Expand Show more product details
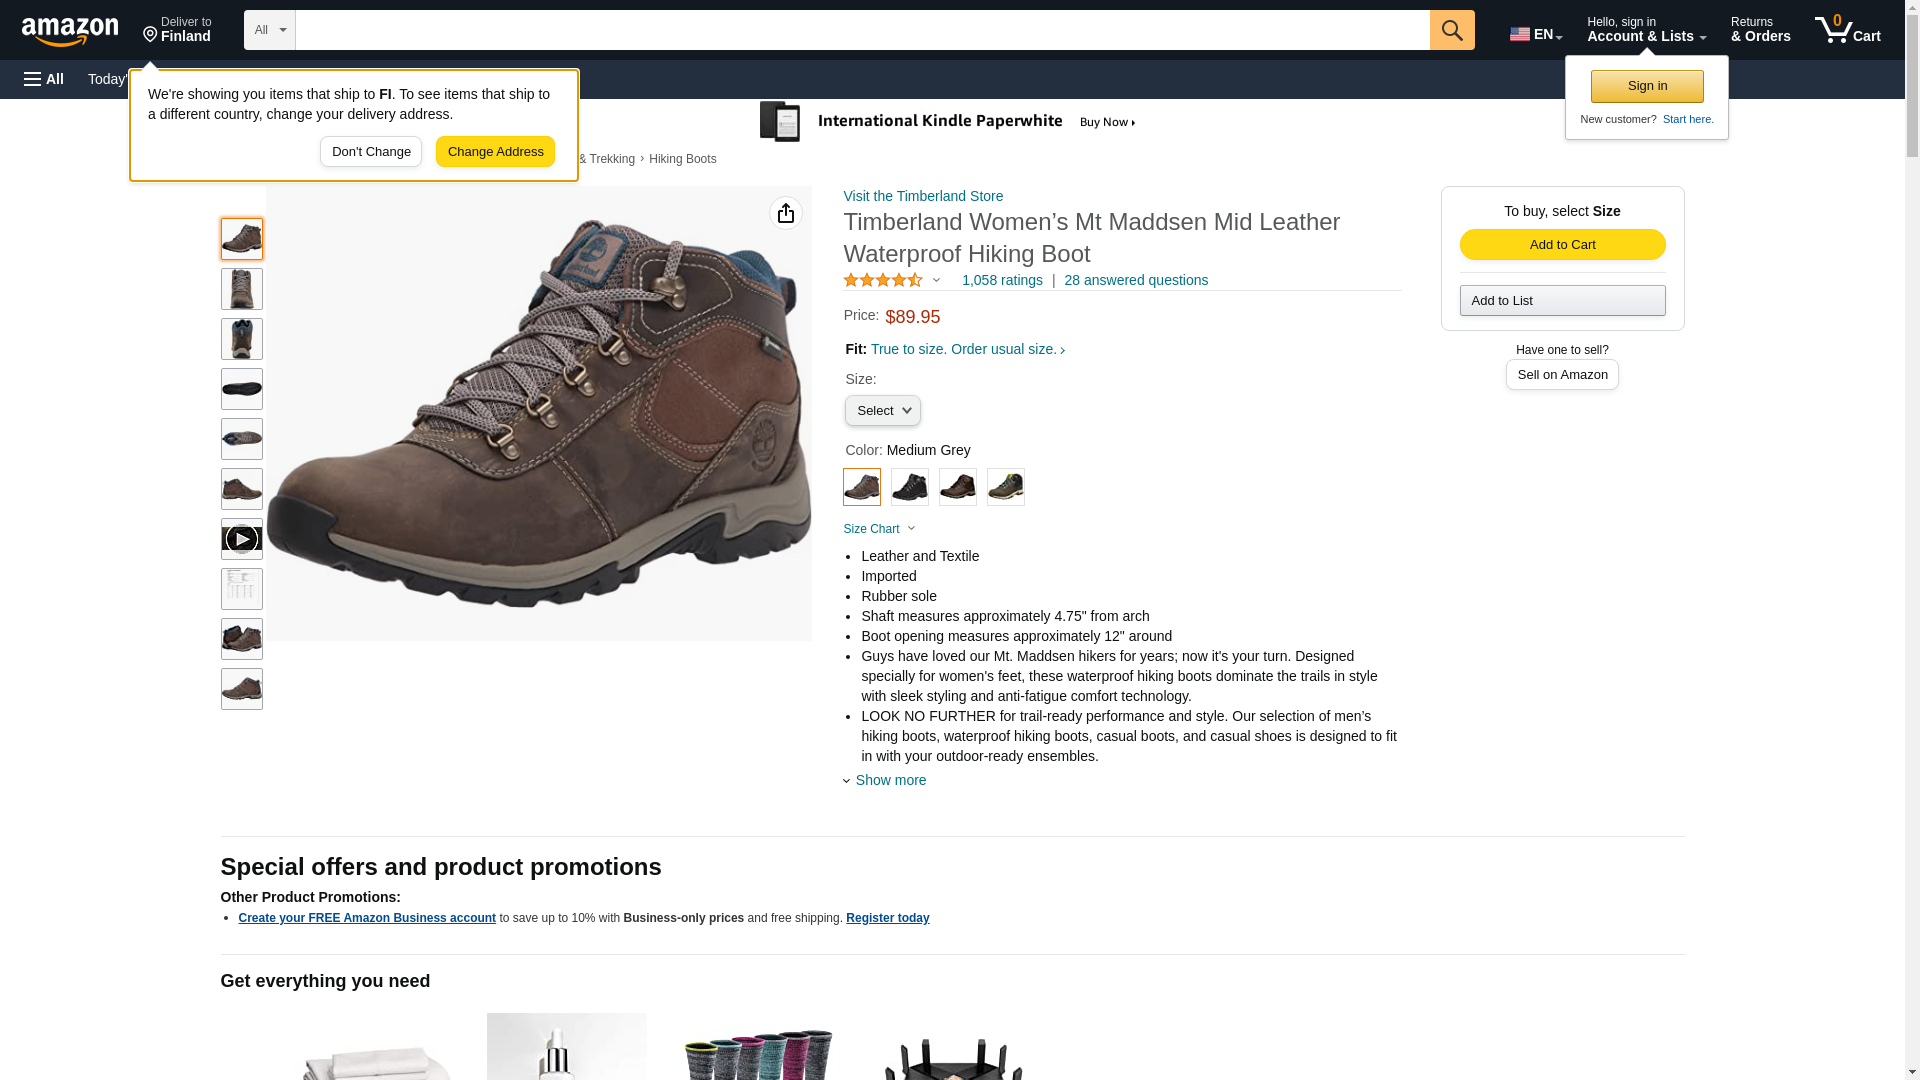 (x=889, y=780)
